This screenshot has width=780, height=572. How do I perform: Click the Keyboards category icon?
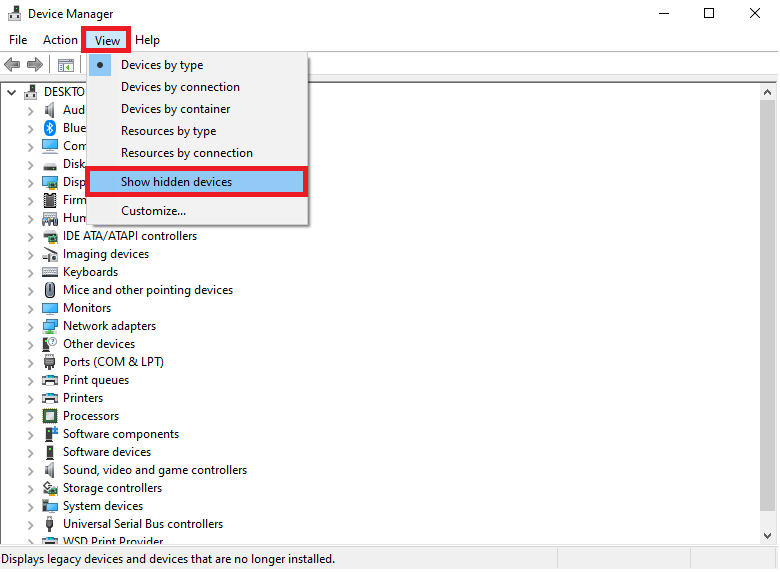click(50, 272)
